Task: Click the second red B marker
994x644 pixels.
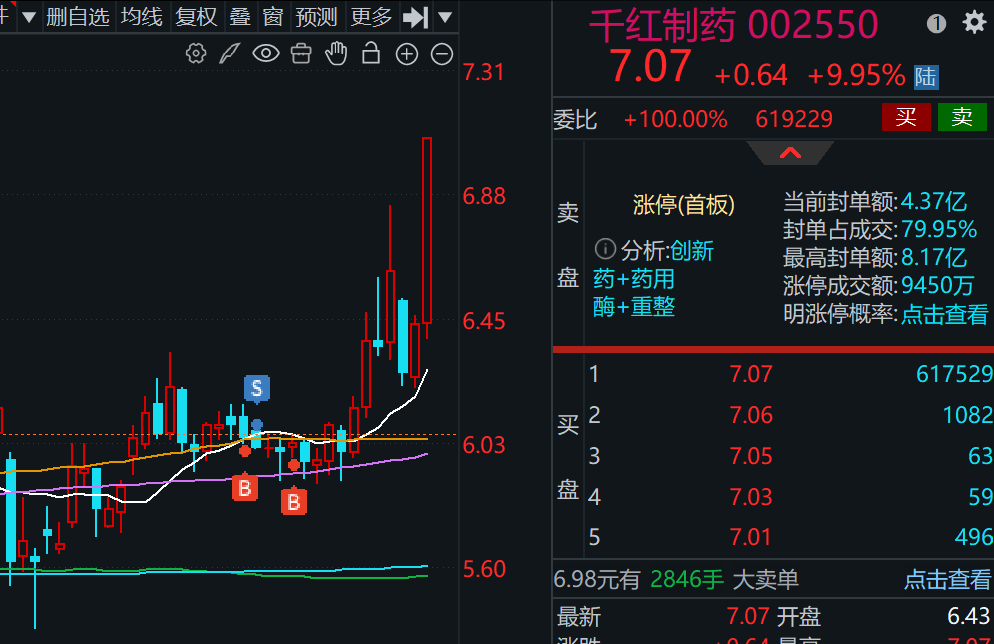Action: 294,501
